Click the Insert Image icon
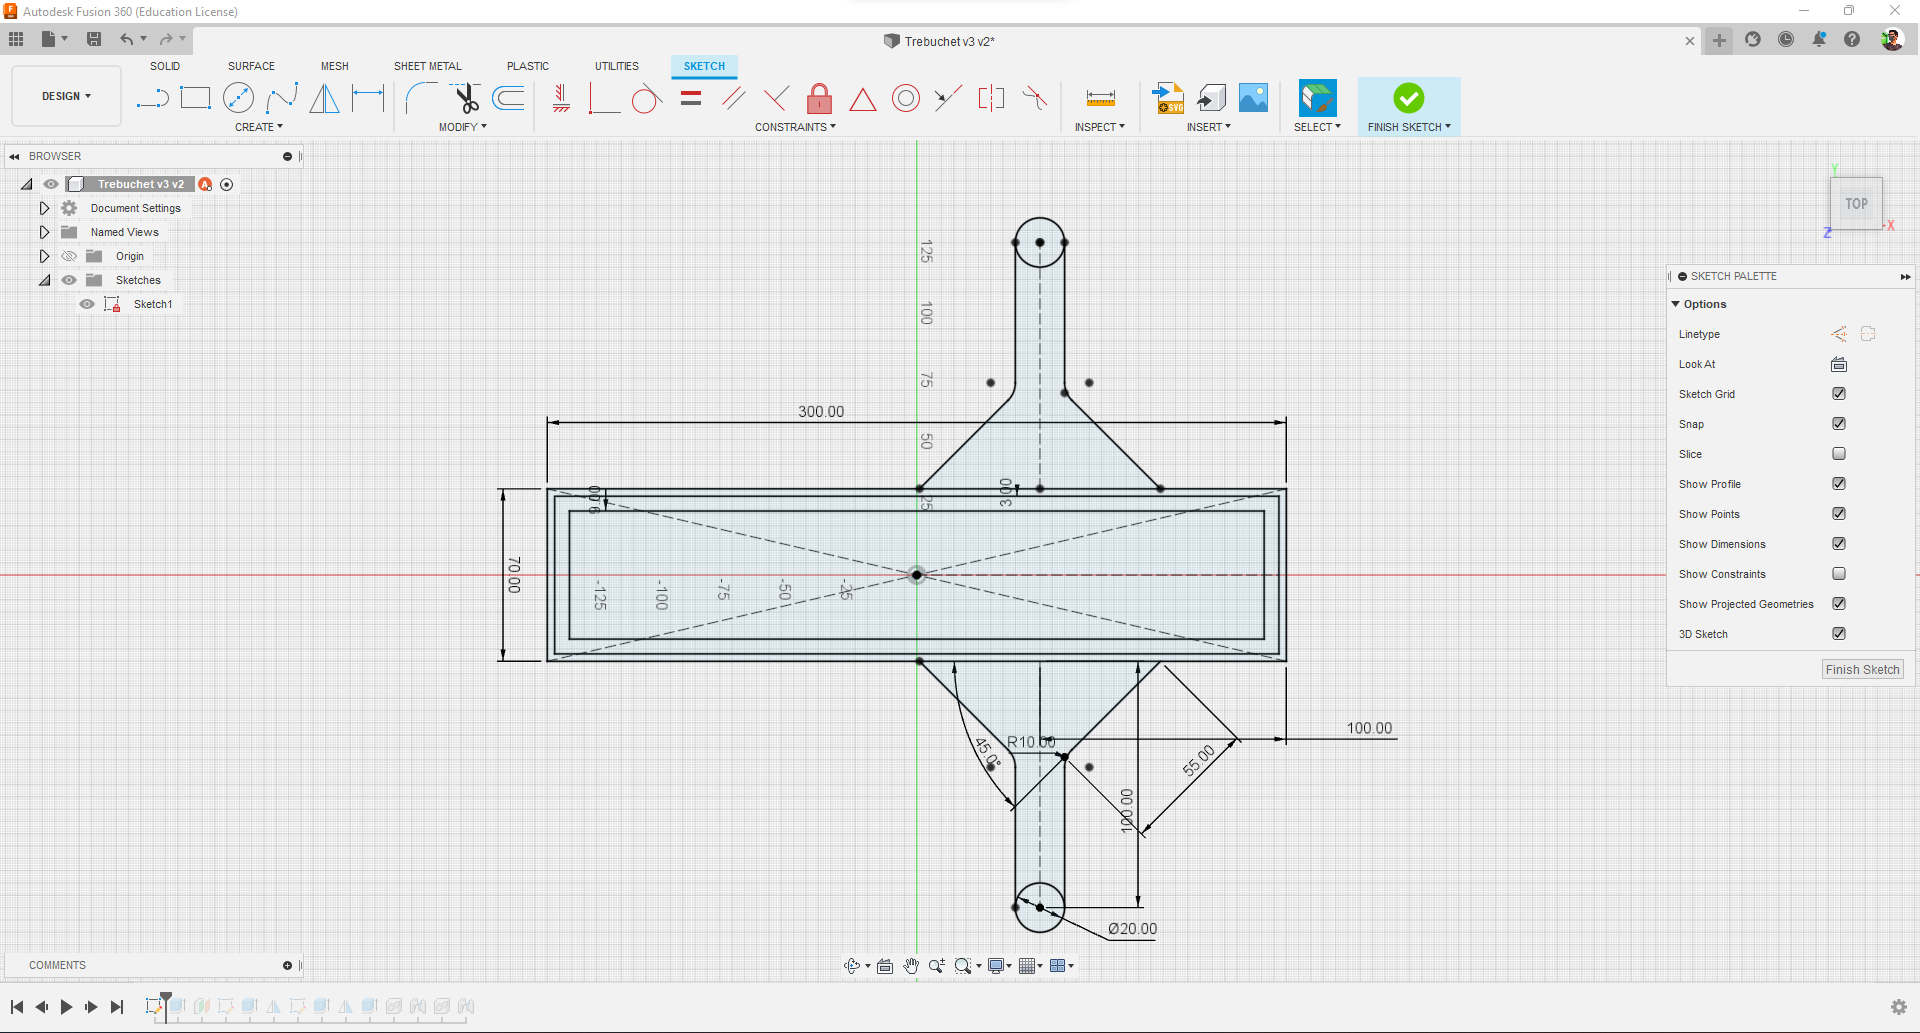 click(x=1253, y=98)
